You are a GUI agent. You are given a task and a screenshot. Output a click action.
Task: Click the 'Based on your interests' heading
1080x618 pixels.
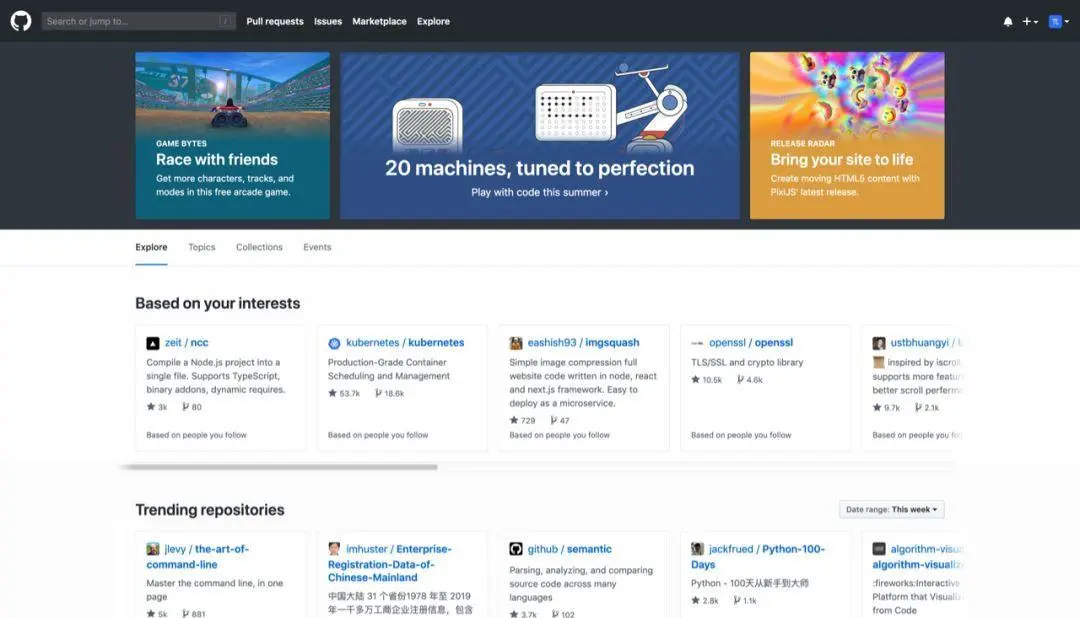[x=218, y=304]
